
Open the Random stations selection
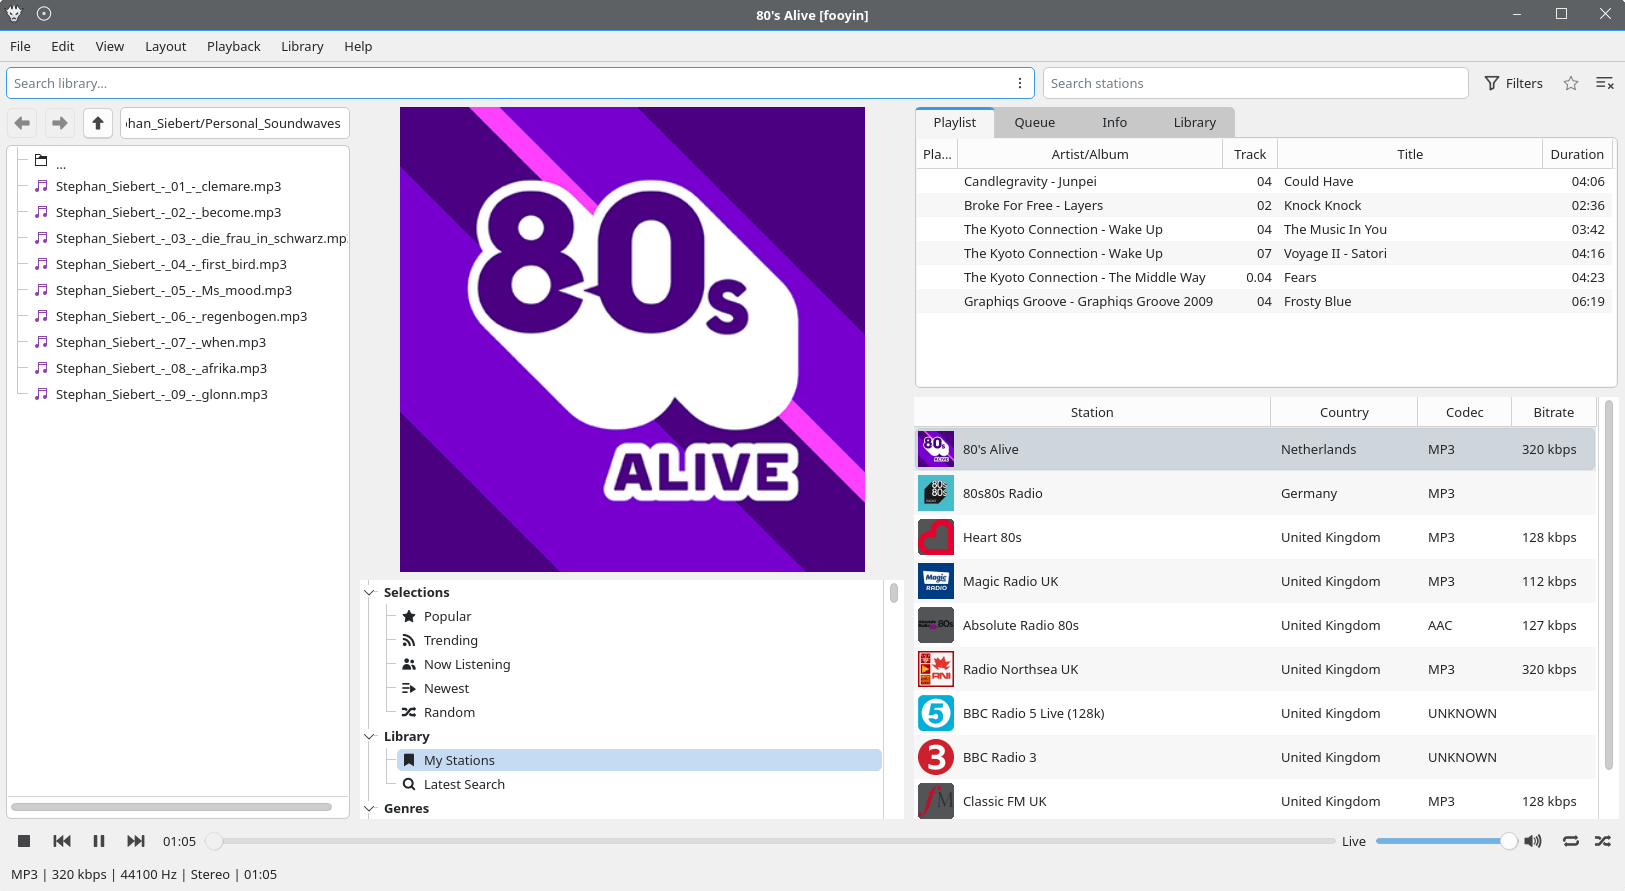(449, 712)
